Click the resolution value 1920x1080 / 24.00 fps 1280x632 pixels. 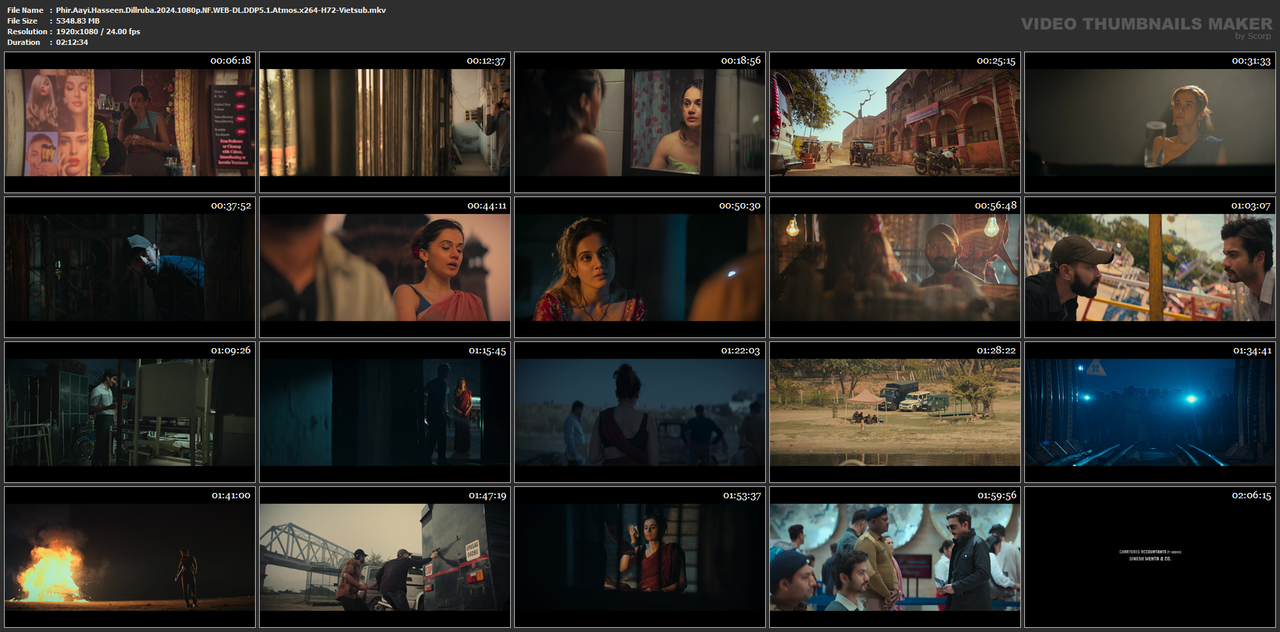[98, 32]
